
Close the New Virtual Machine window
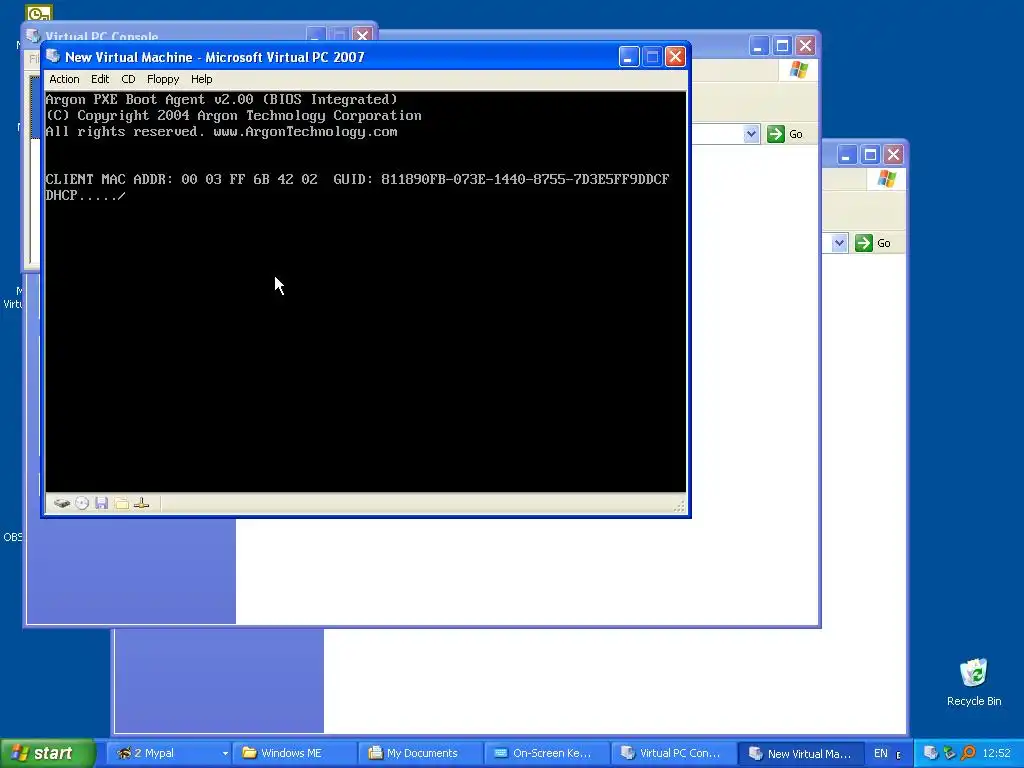[x=675, y=57]
